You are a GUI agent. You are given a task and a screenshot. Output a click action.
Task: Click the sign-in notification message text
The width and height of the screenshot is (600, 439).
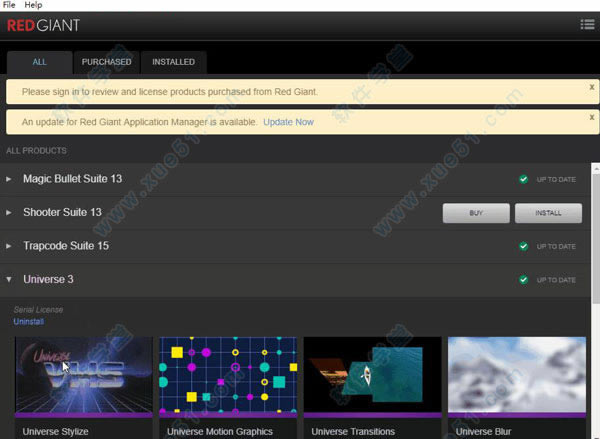coord(170,92)
